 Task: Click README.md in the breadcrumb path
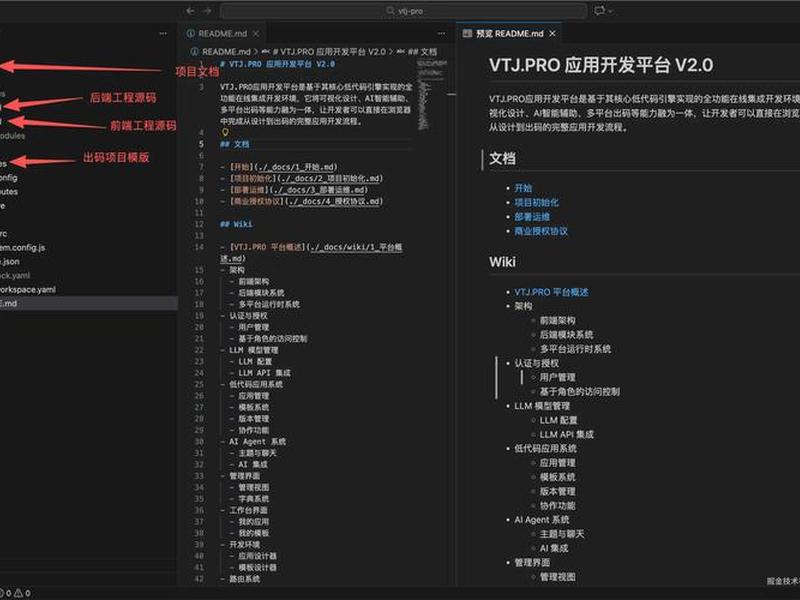(226, 52)
